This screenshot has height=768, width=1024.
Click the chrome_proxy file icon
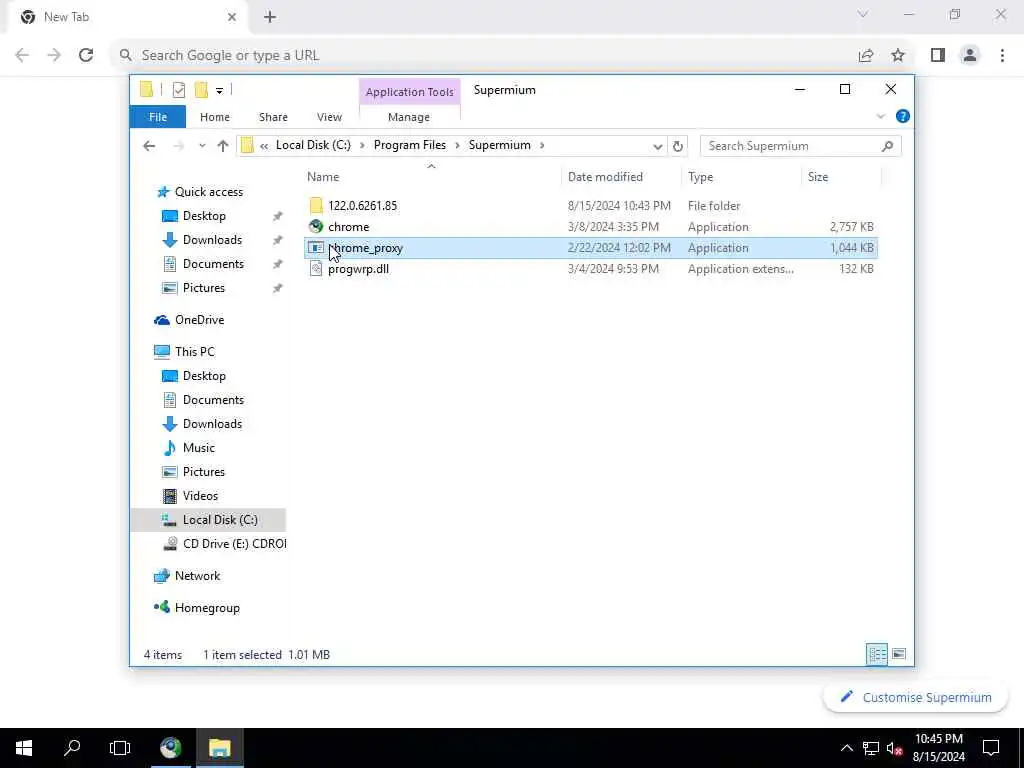(316, 248)
